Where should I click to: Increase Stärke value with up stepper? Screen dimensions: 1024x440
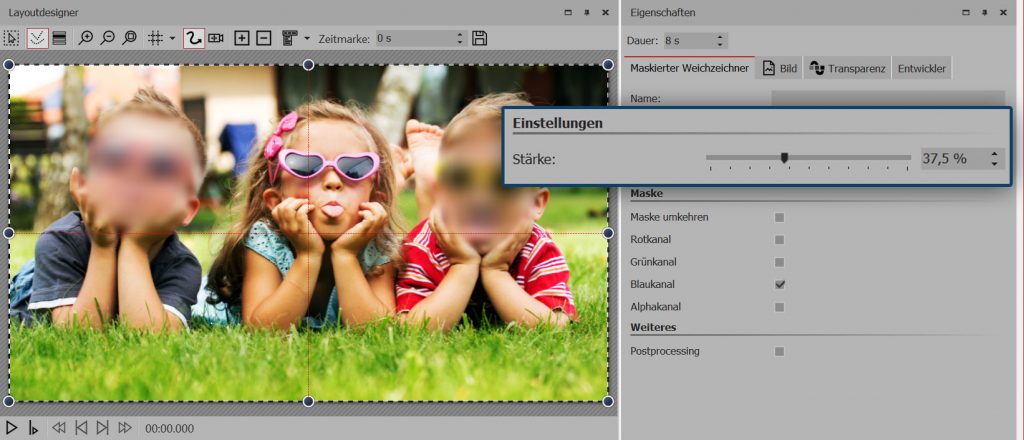coord(993,154)
